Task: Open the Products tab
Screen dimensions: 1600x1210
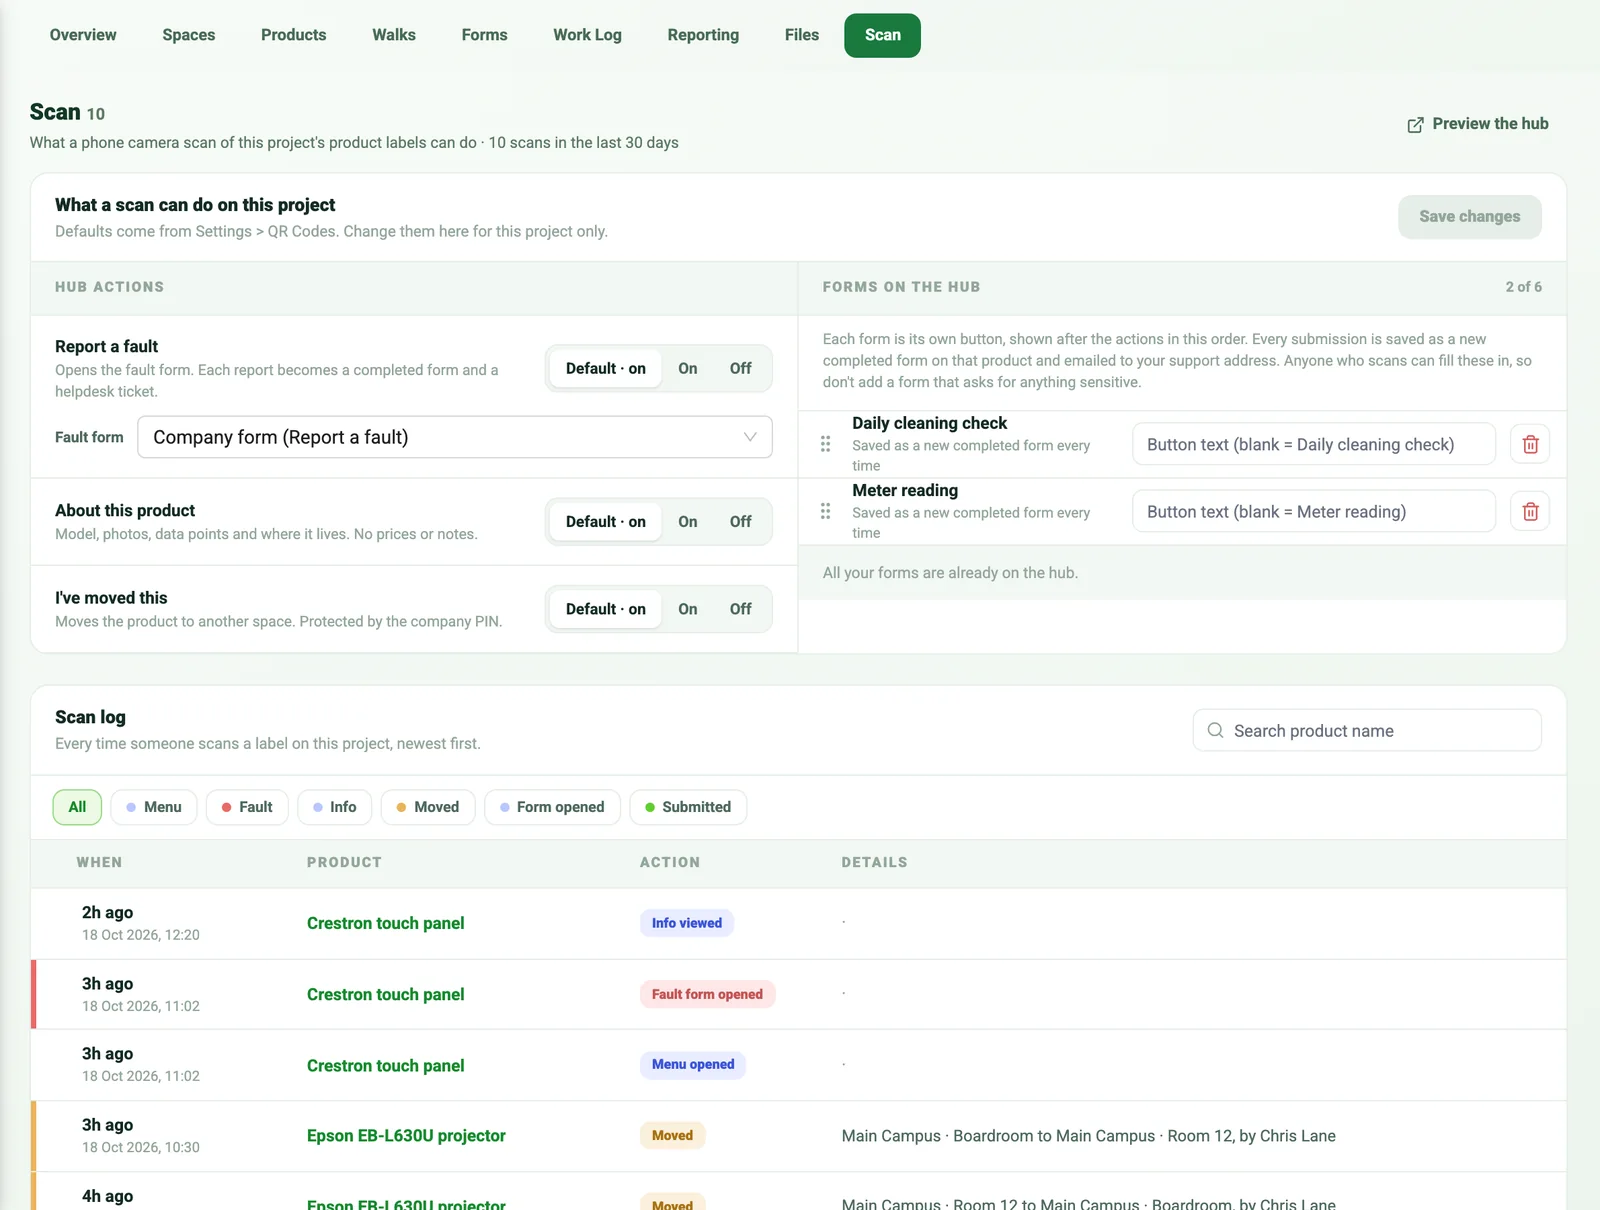Action: [293, 35]
